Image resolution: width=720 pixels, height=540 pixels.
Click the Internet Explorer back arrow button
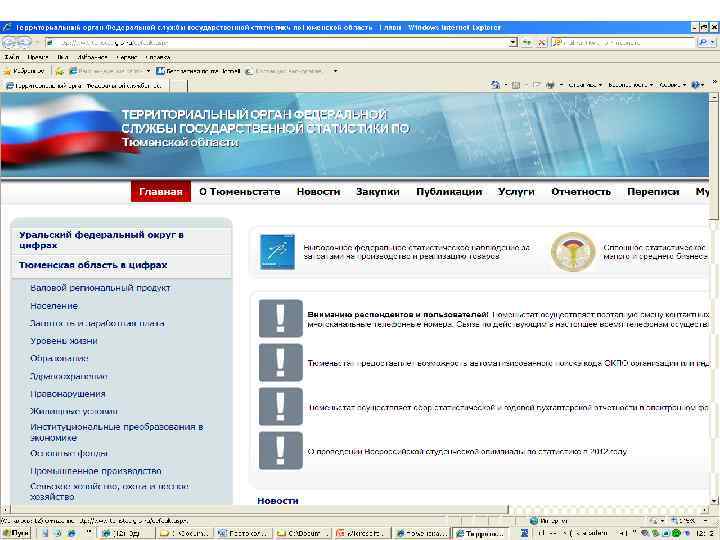click(10, 43)
